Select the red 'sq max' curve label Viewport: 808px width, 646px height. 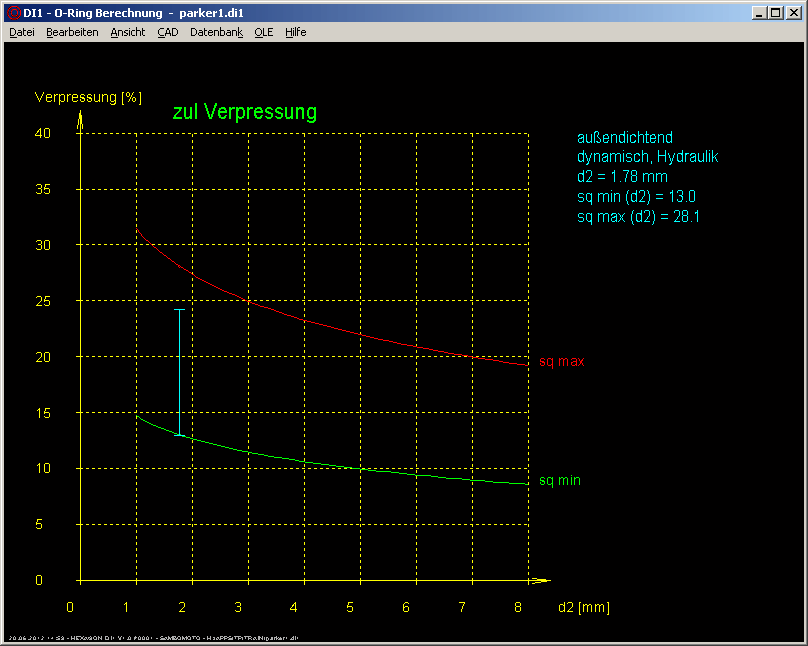click(x=561, y=361)
